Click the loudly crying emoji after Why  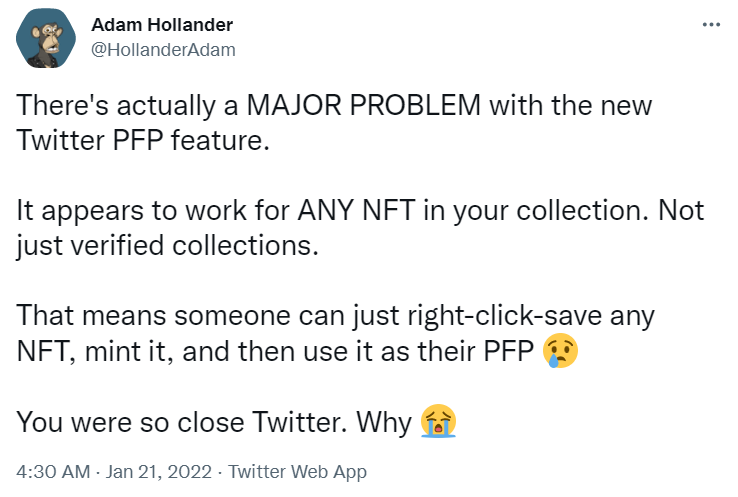[436, 422]
